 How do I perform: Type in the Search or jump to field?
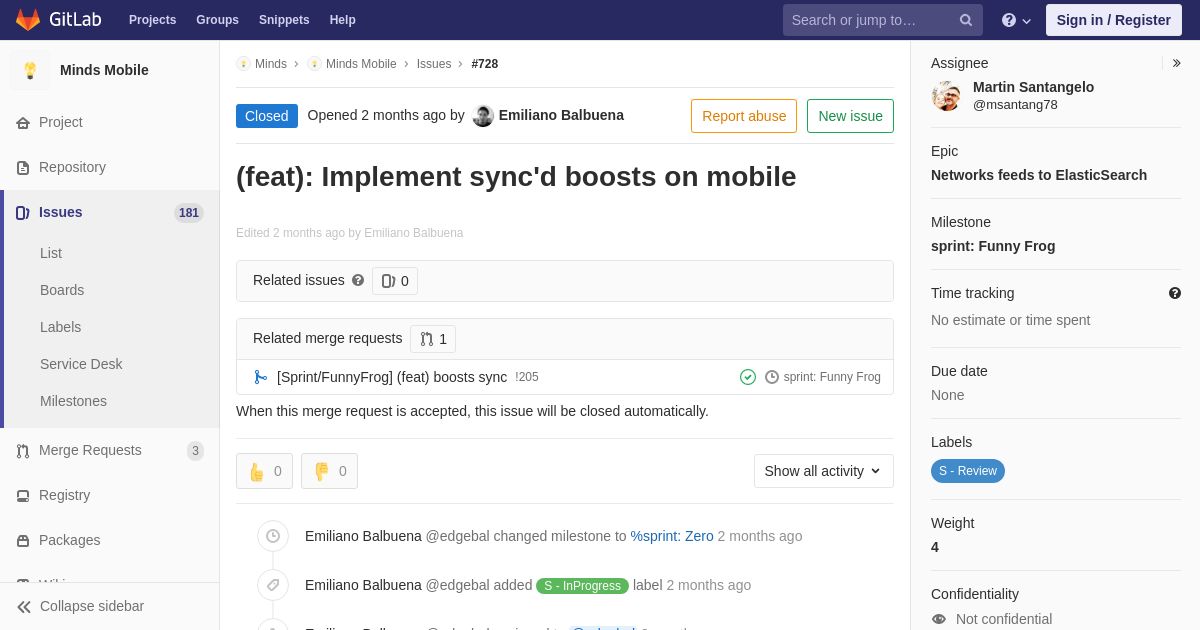point(870,20)
